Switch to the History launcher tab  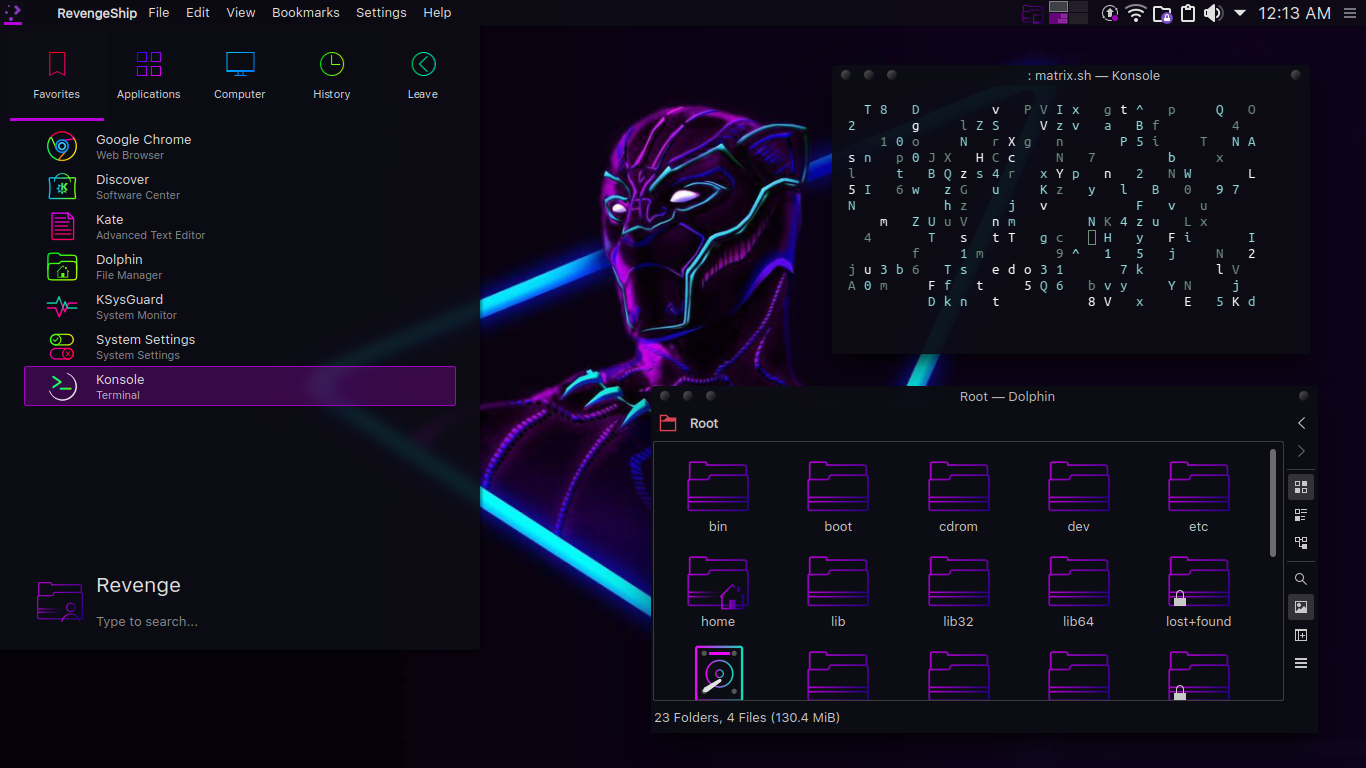coord(332,75)
